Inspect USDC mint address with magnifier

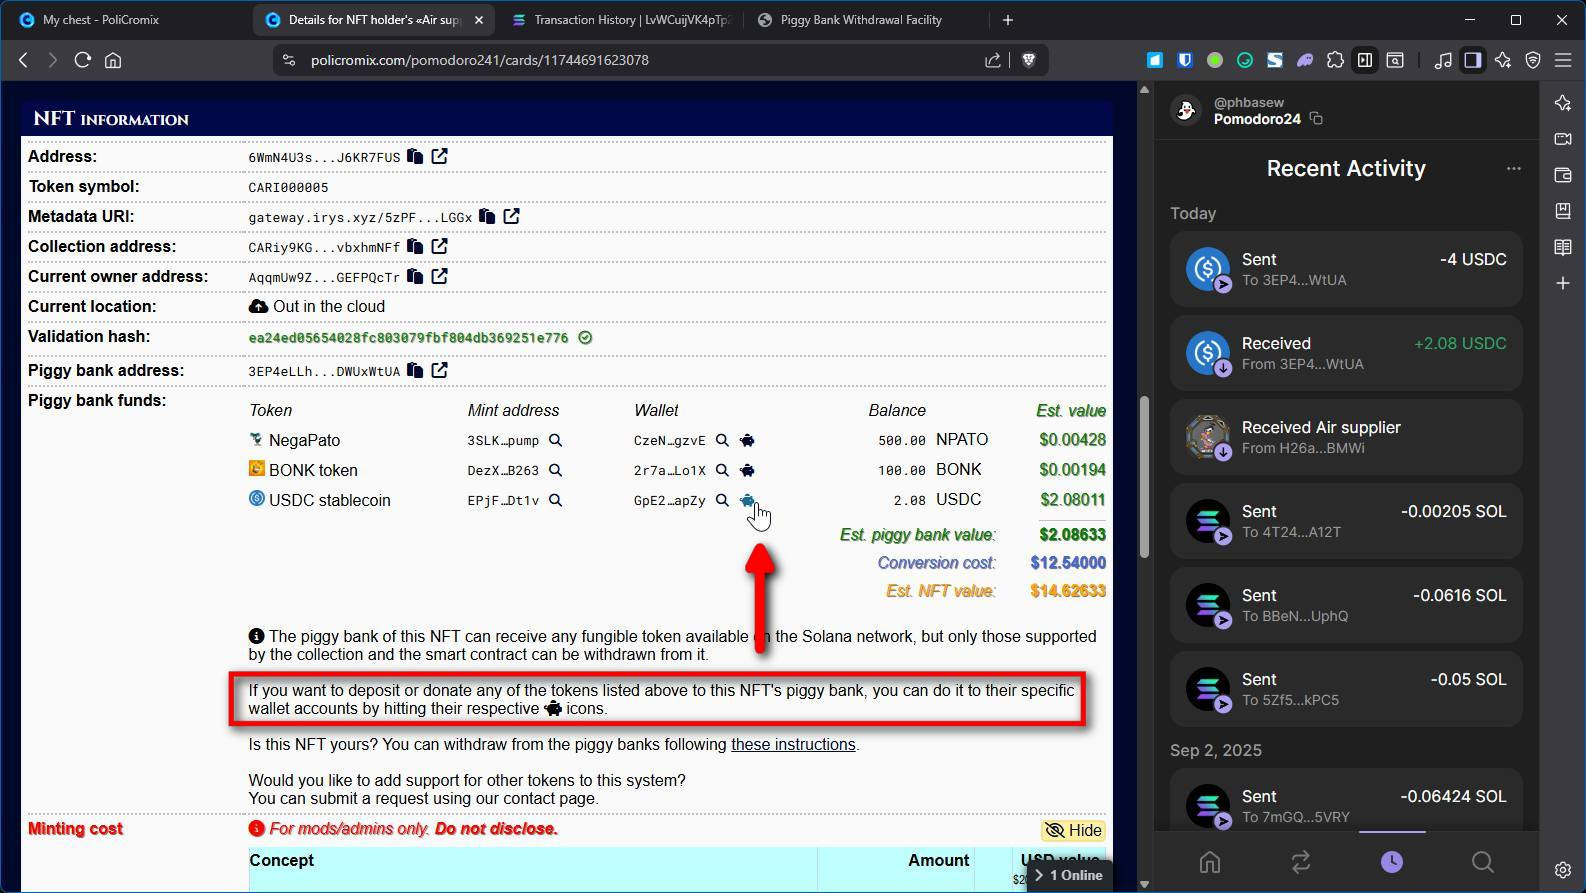(555, 501)
